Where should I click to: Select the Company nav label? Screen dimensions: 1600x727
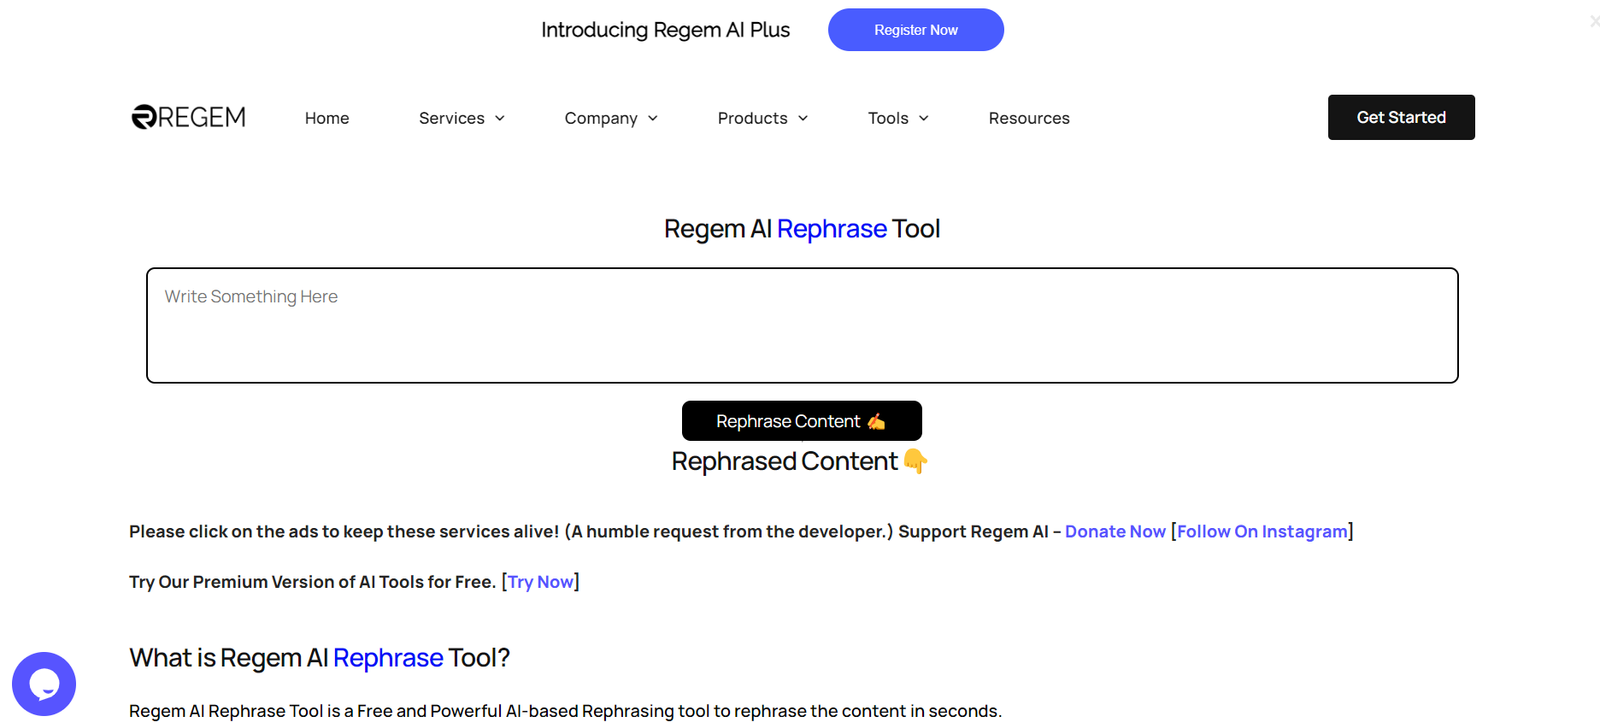600,118
